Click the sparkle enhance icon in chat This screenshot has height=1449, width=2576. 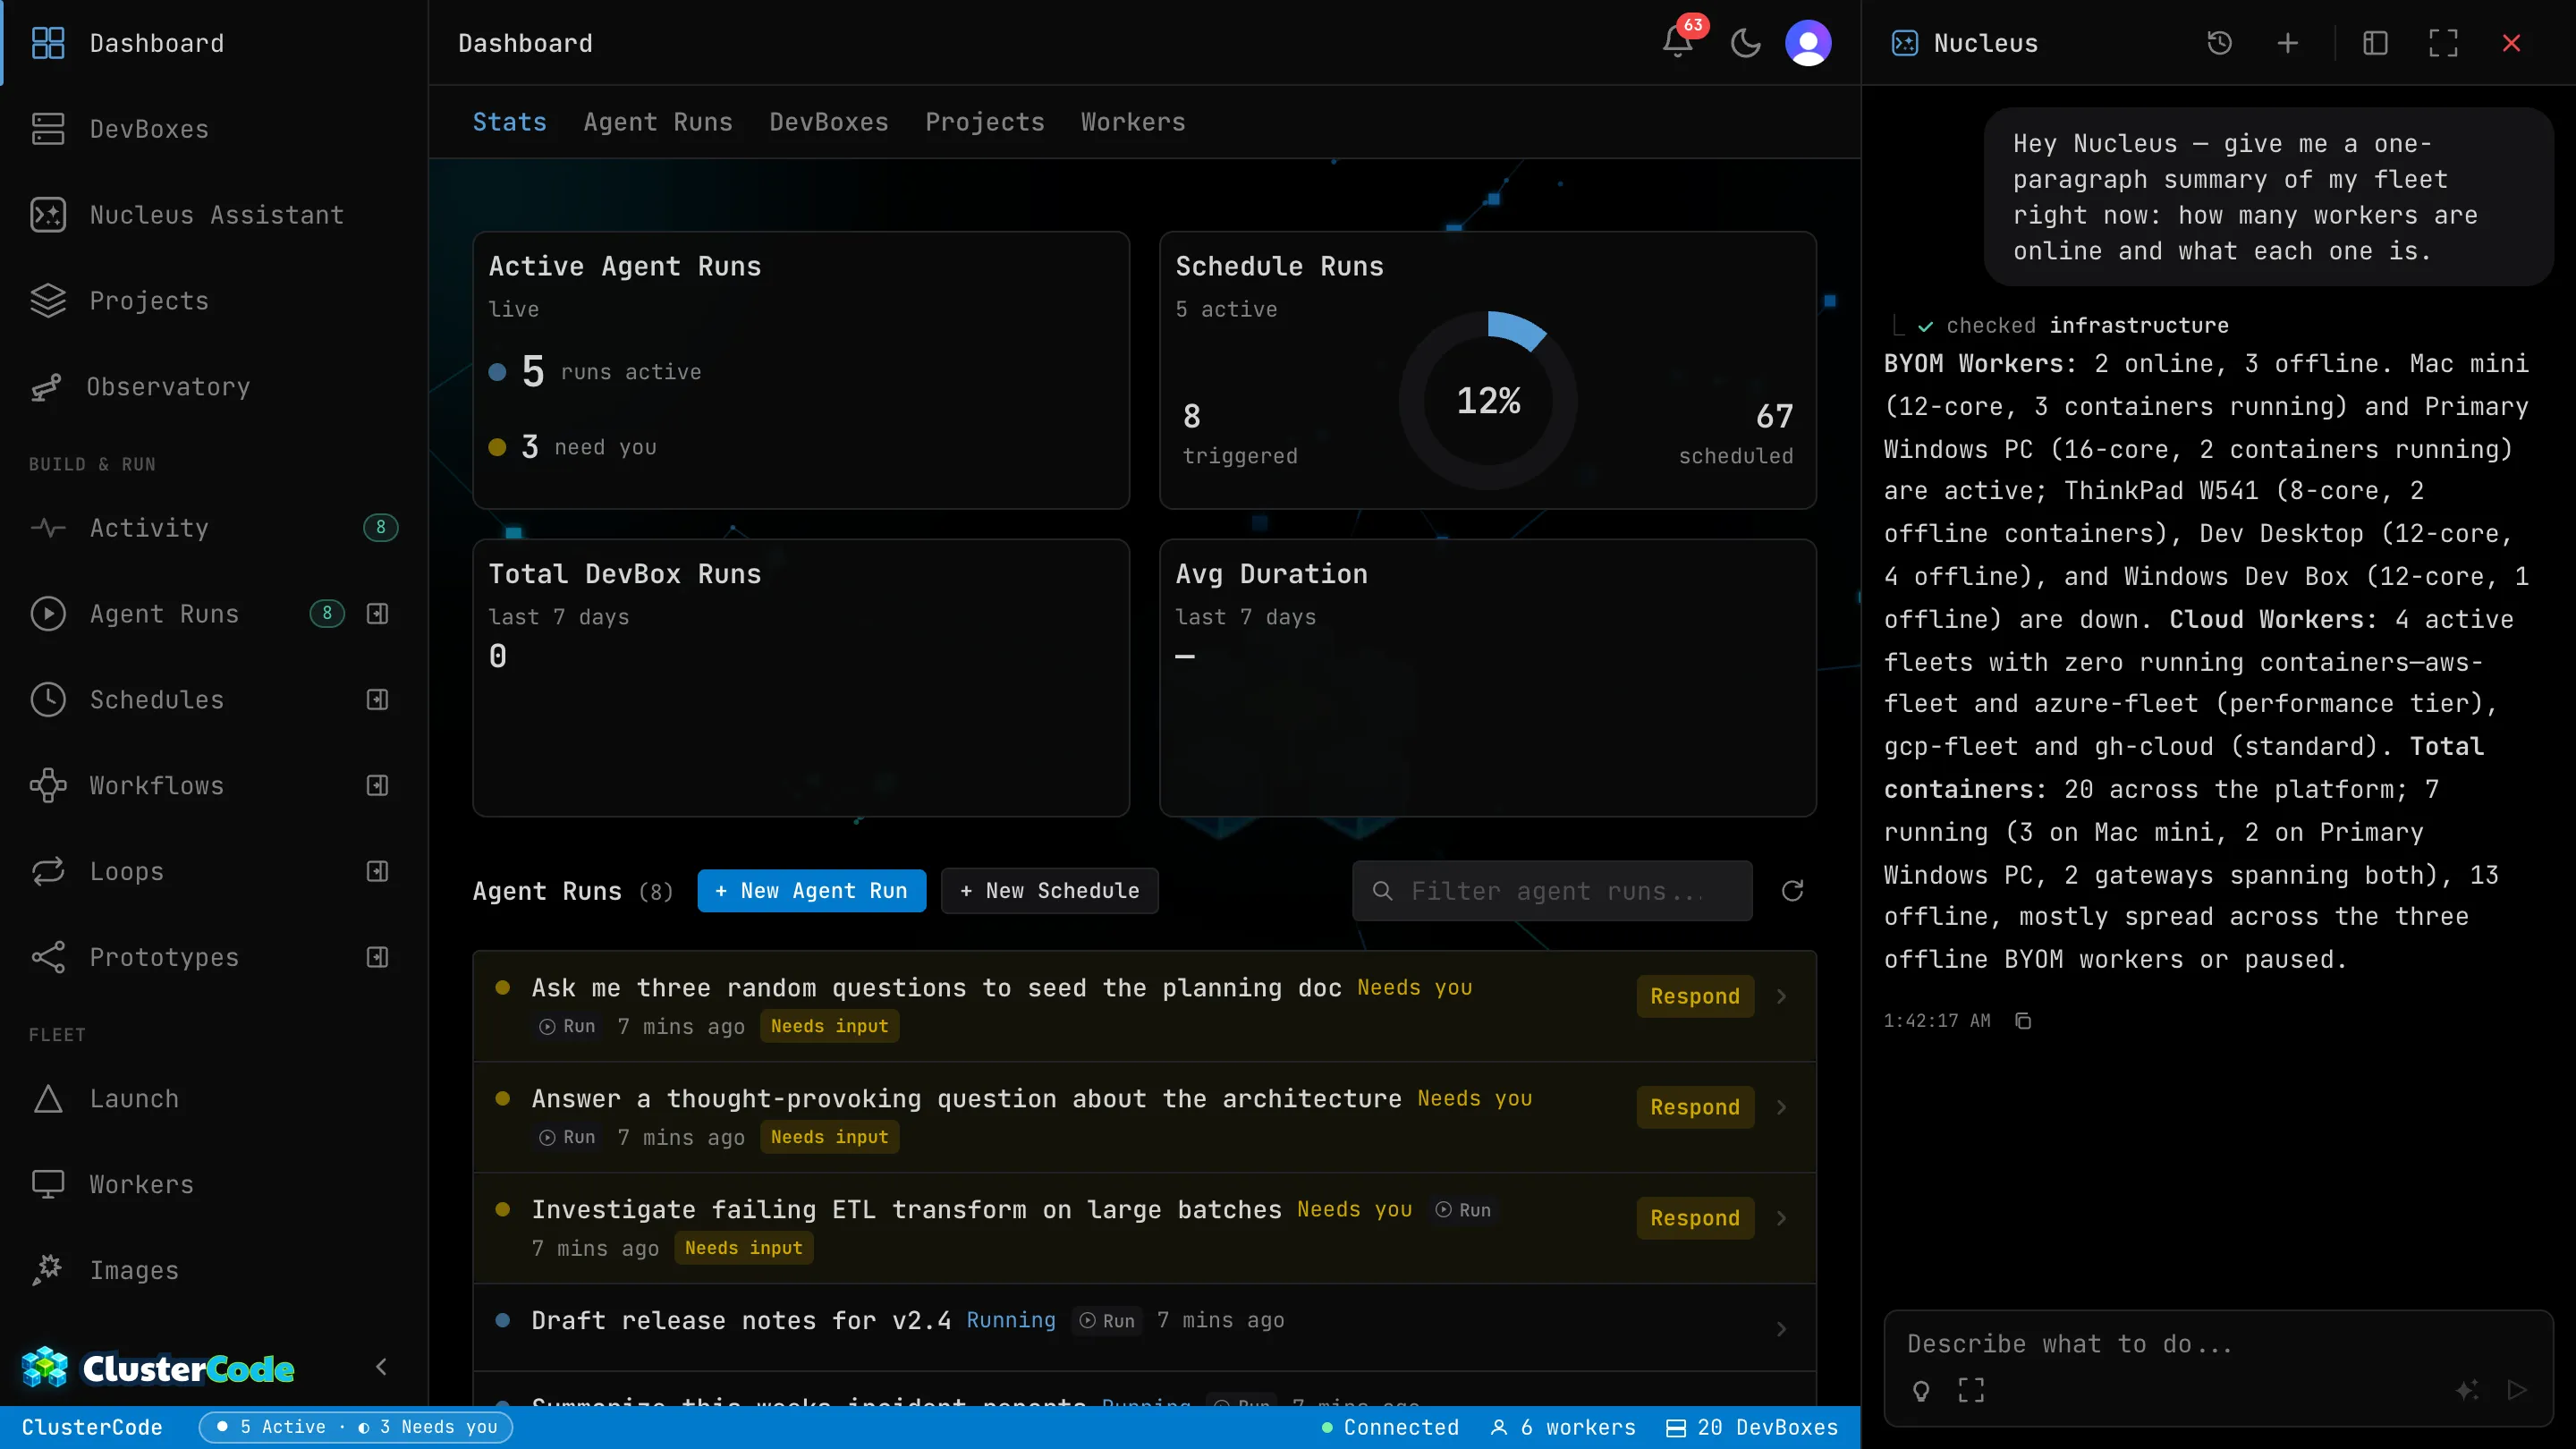(x=2467, y=1390)
